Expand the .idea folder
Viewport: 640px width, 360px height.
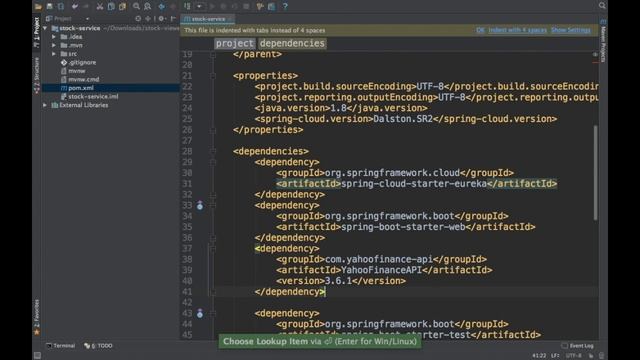coord(54,37)
